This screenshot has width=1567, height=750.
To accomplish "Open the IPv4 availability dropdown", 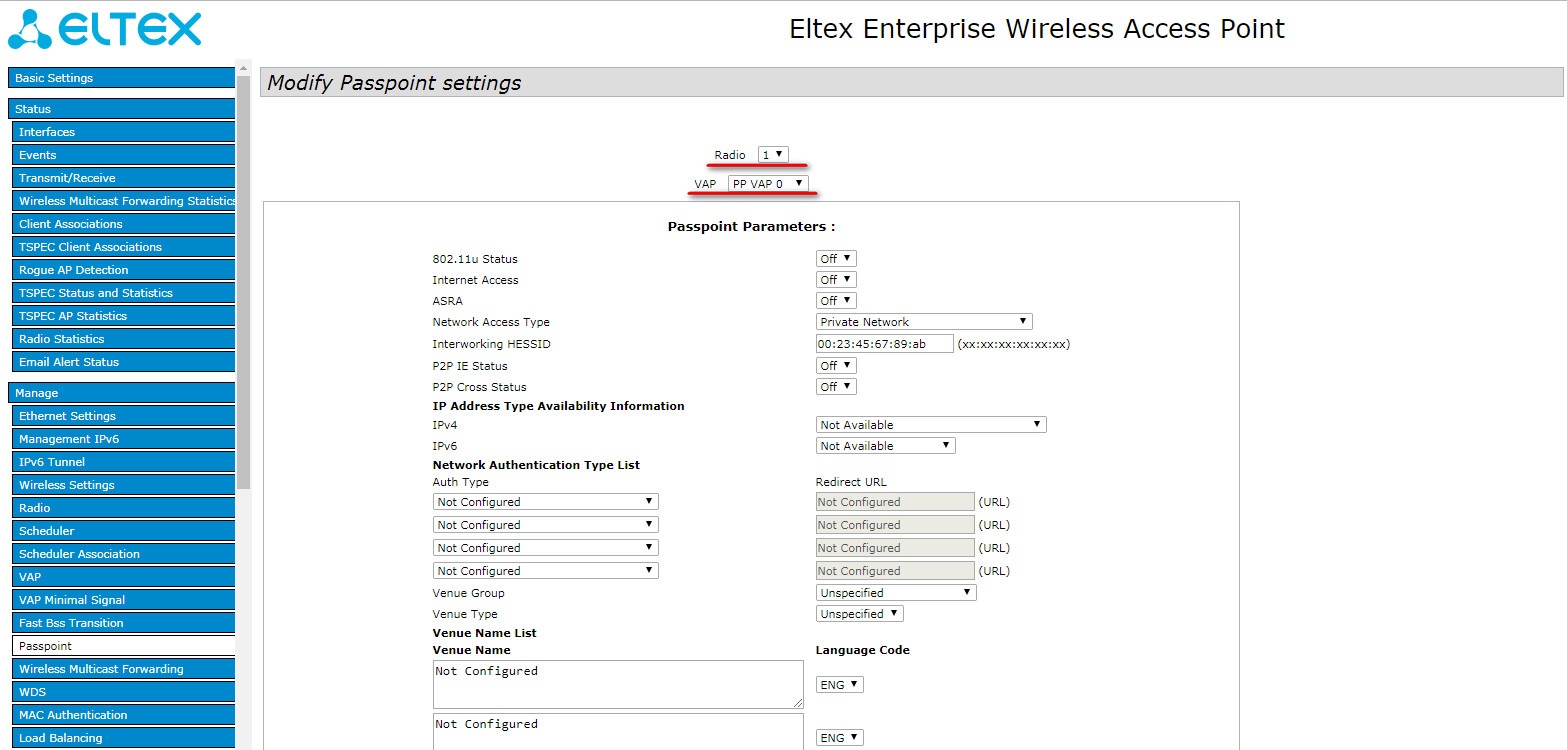I will point(930,425).
